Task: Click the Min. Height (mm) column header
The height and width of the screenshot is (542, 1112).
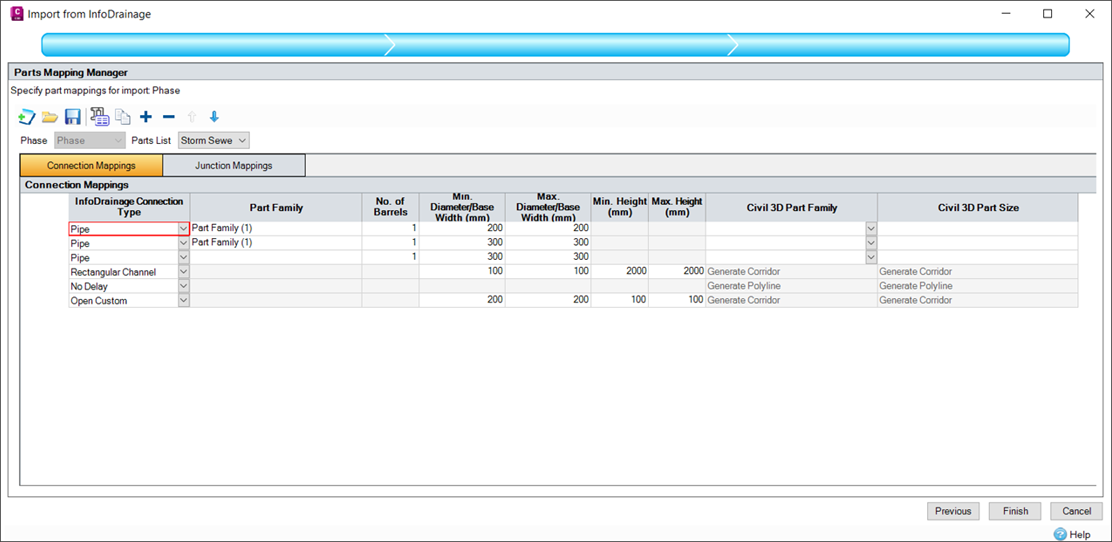Action: (620, 207)
